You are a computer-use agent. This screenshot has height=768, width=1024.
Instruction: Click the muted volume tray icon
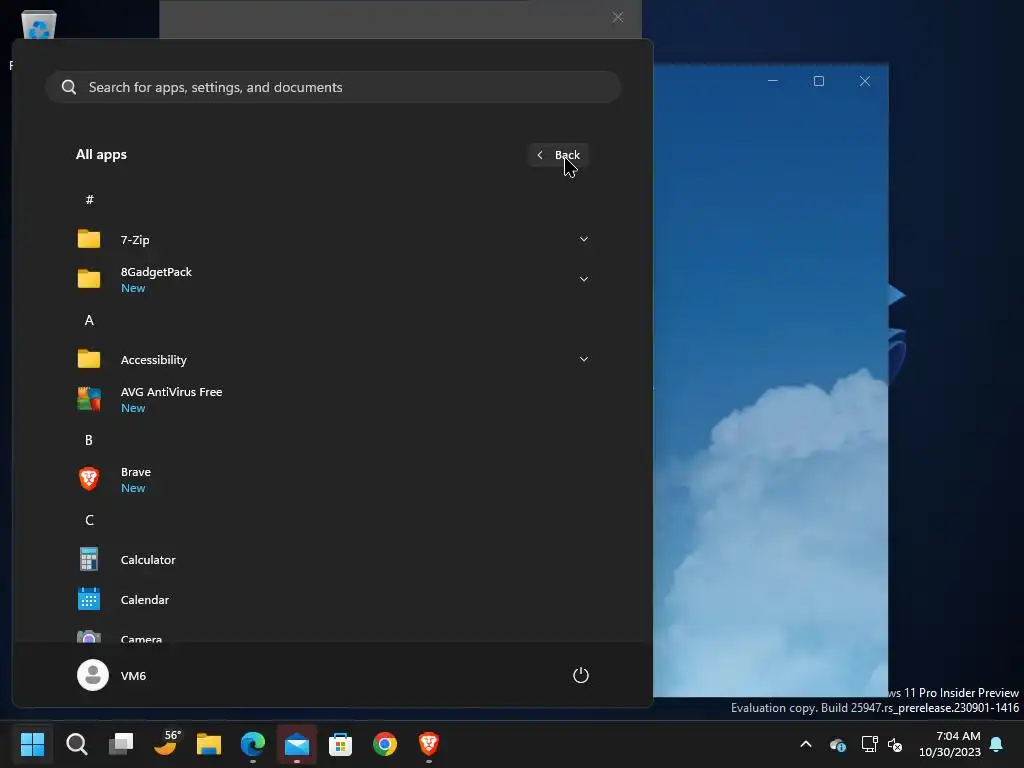(x=895, y=744)
